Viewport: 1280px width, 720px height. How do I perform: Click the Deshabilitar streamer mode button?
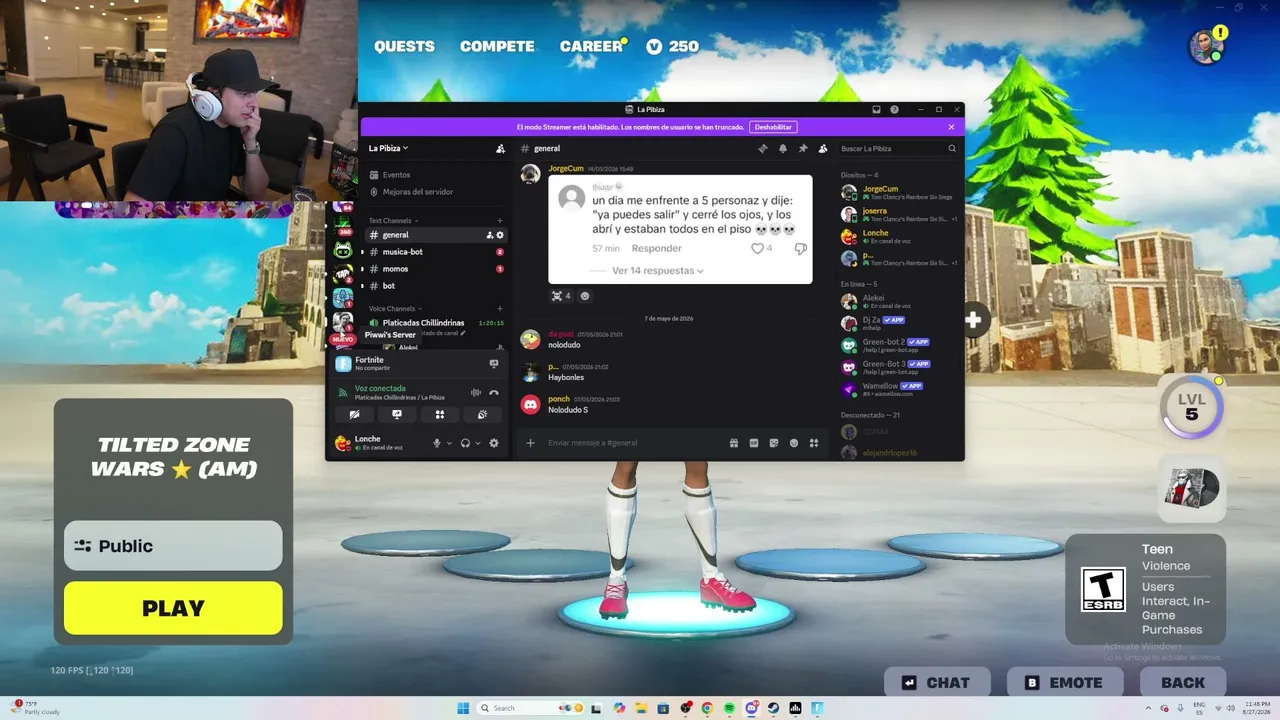[774, 127]
